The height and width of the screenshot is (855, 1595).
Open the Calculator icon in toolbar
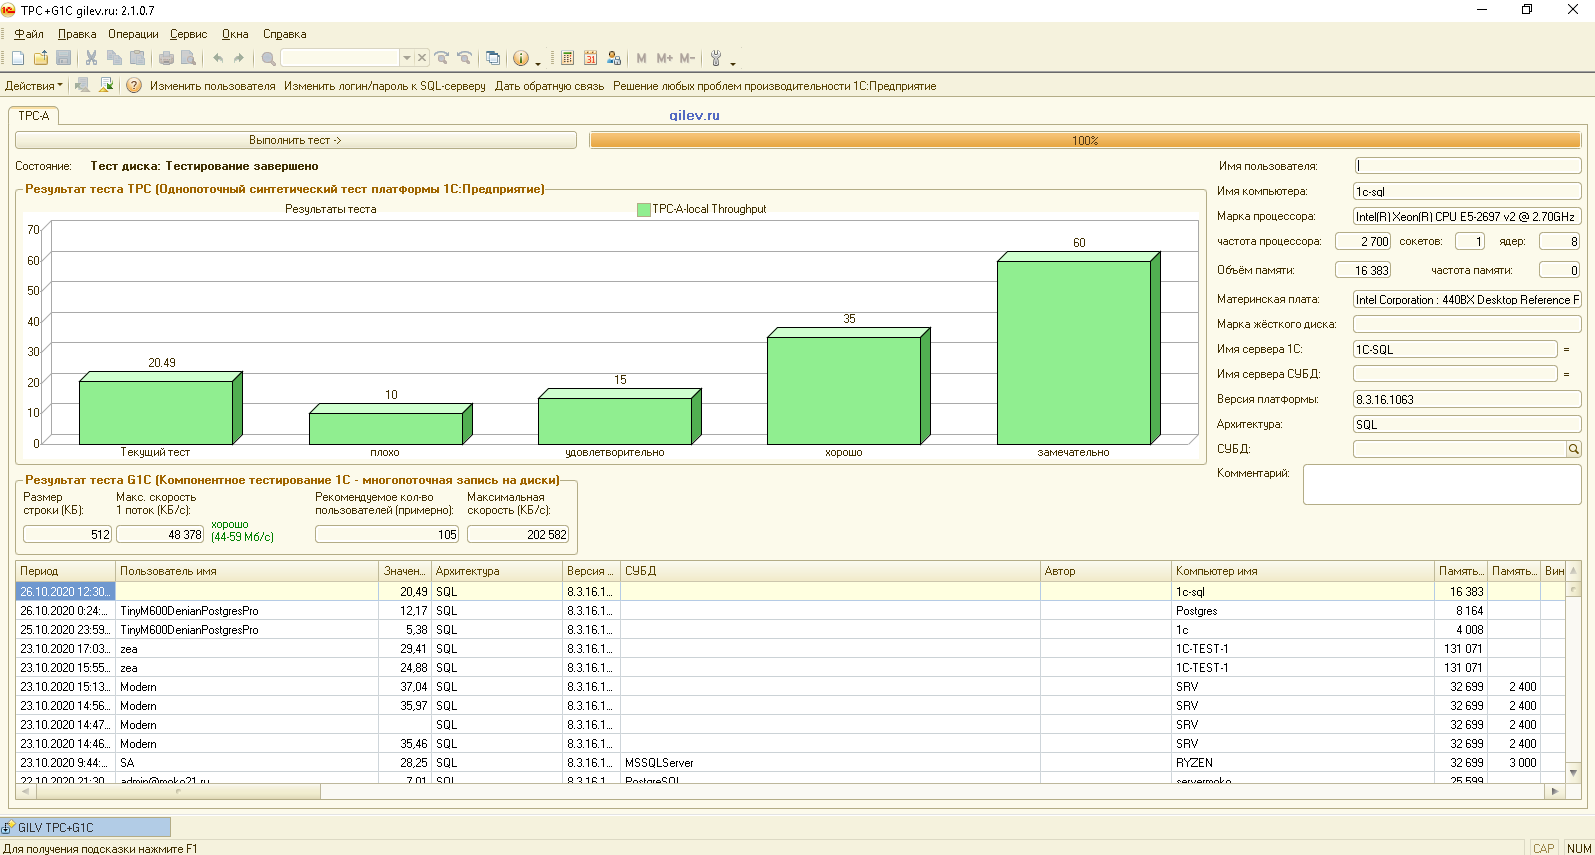567,58
